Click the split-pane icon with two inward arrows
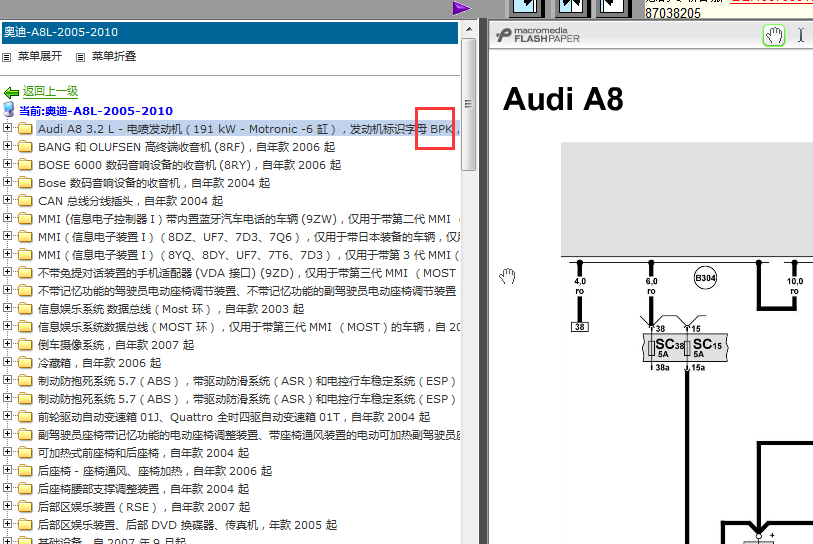 572,7
